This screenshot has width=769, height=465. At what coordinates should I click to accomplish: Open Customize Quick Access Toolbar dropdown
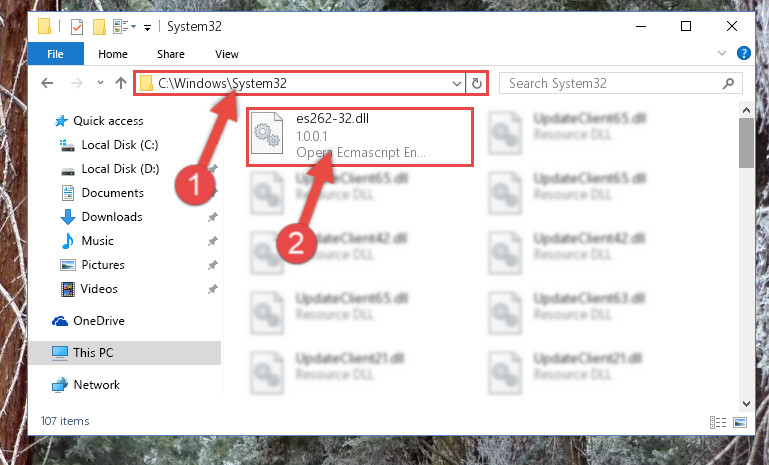point(147,27)
